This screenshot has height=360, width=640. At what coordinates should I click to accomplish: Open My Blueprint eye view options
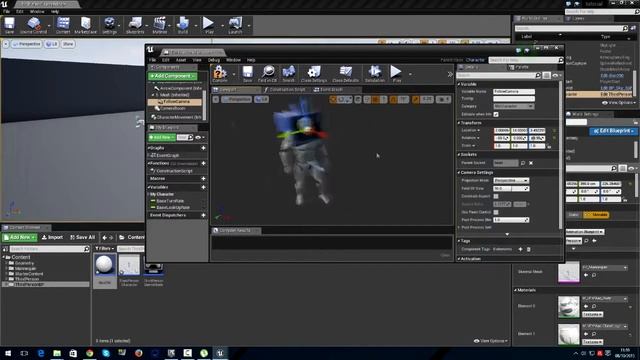click(x=200, y=138)
